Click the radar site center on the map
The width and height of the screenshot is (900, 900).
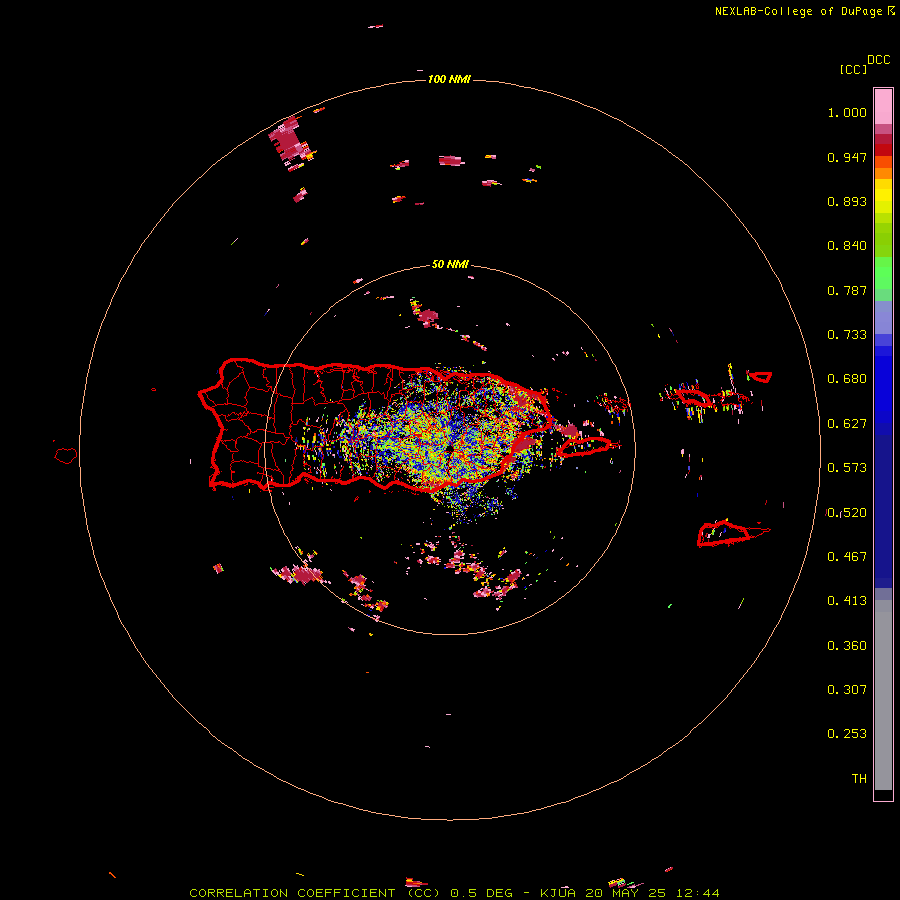451,449
